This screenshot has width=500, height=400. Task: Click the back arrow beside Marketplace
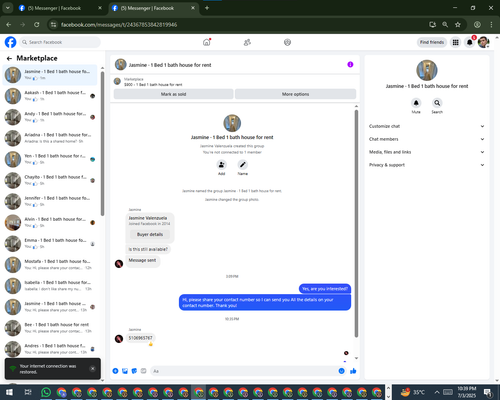coord(9,58)
